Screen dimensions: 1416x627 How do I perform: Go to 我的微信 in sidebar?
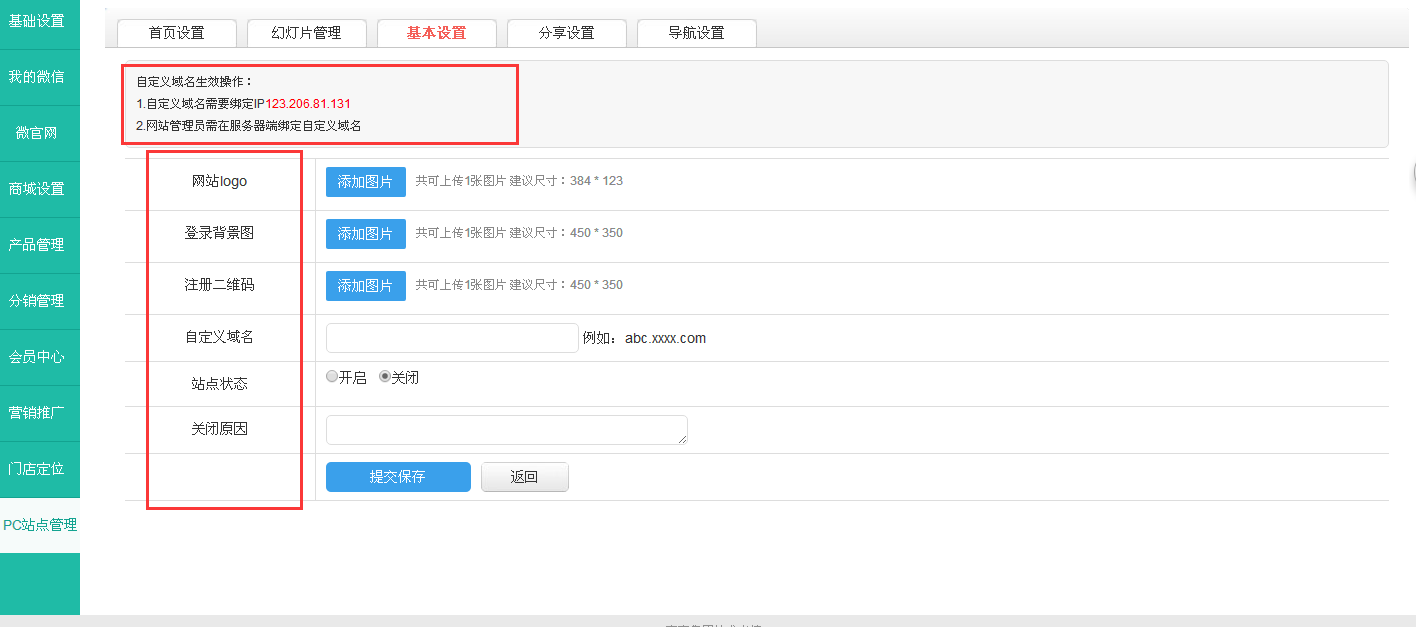click(x=37, y=77)
